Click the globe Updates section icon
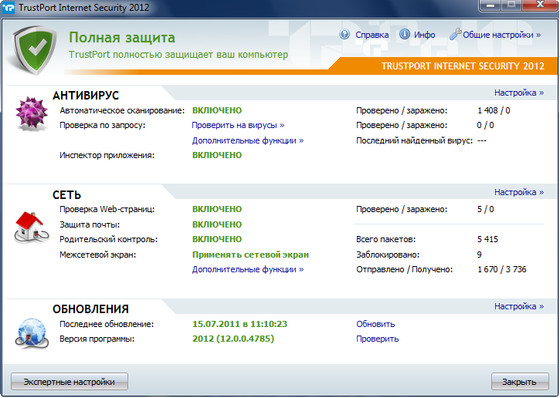This screenshot has width=560, height=398. [x=32, y=333]
